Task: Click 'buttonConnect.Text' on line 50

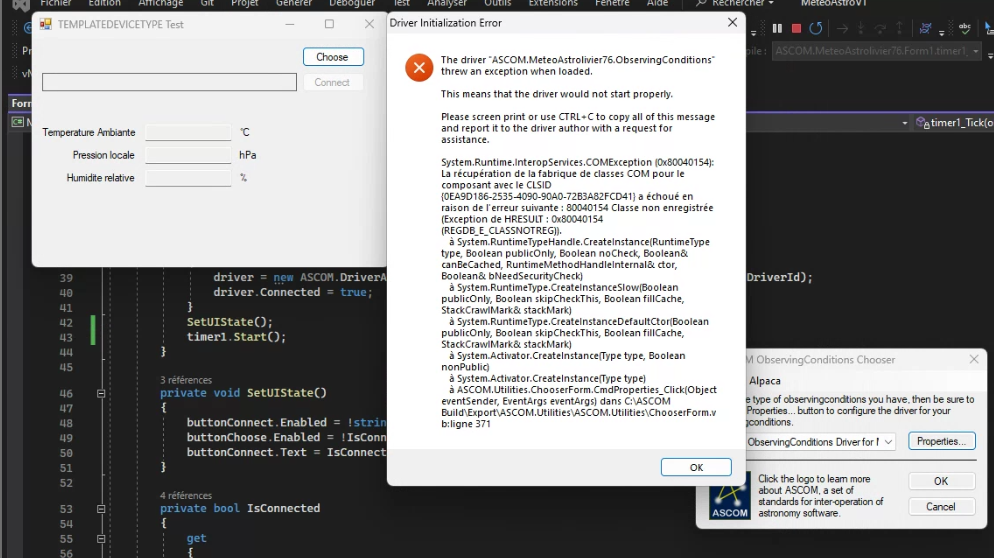Action: (x=247, y=453)
